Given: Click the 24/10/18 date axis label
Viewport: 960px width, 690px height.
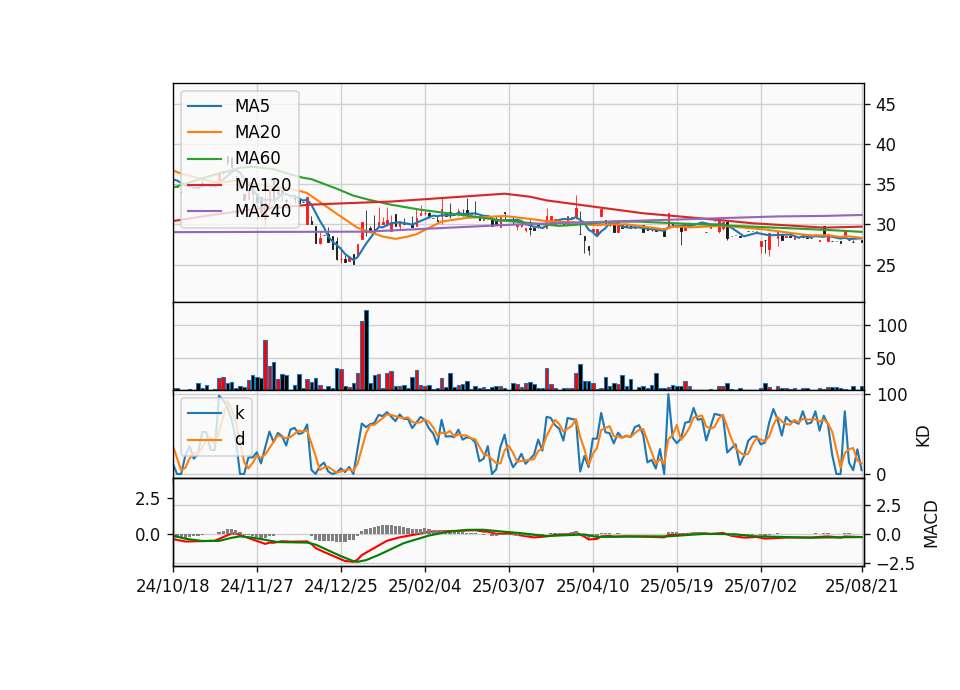Looking at the screenshot, I should coord(173,586).
